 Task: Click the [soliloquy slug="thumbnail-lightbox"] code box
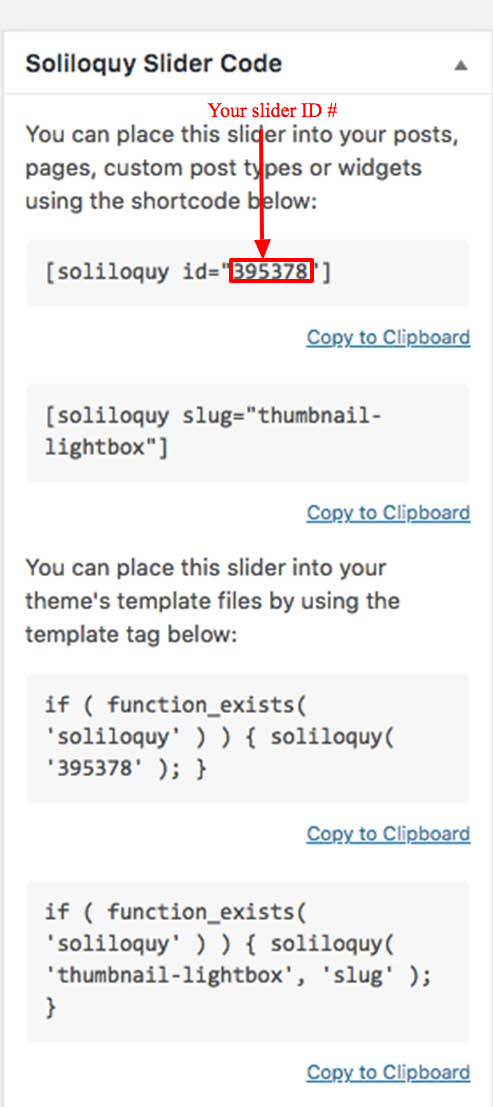(x=247, y=433)
